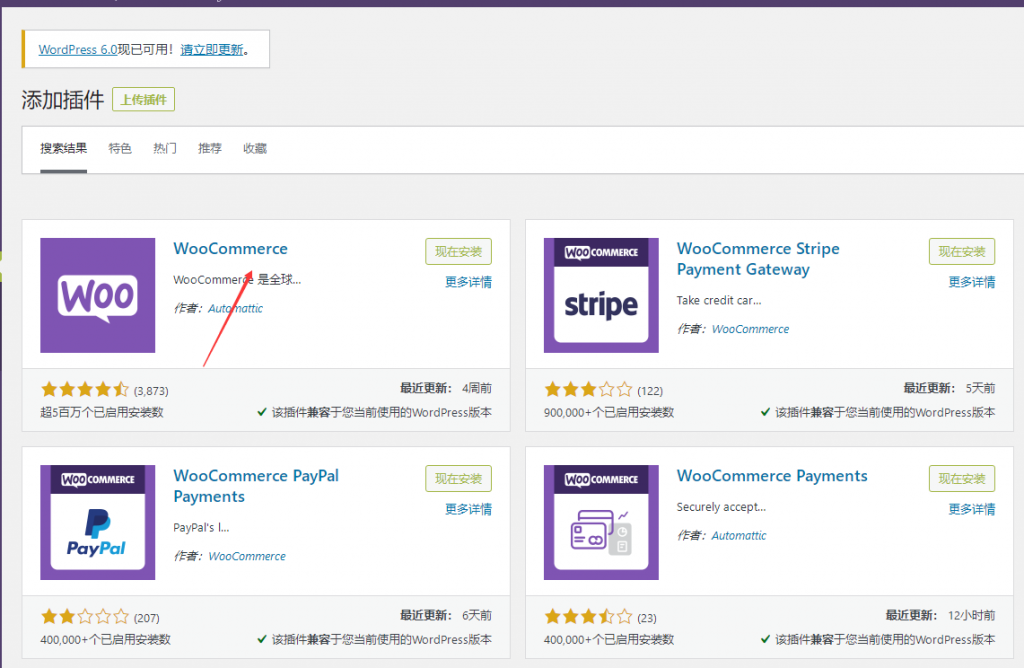The image size is (1024, 668).
Task: Open the WordPress 6.0 link
Action: [78, 50]
